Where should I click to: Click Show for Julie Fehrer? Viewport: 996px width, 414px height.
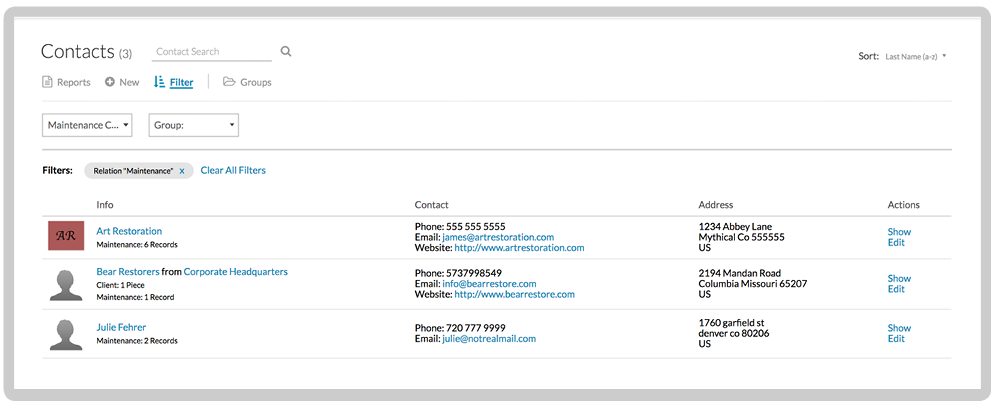point(899,328)
